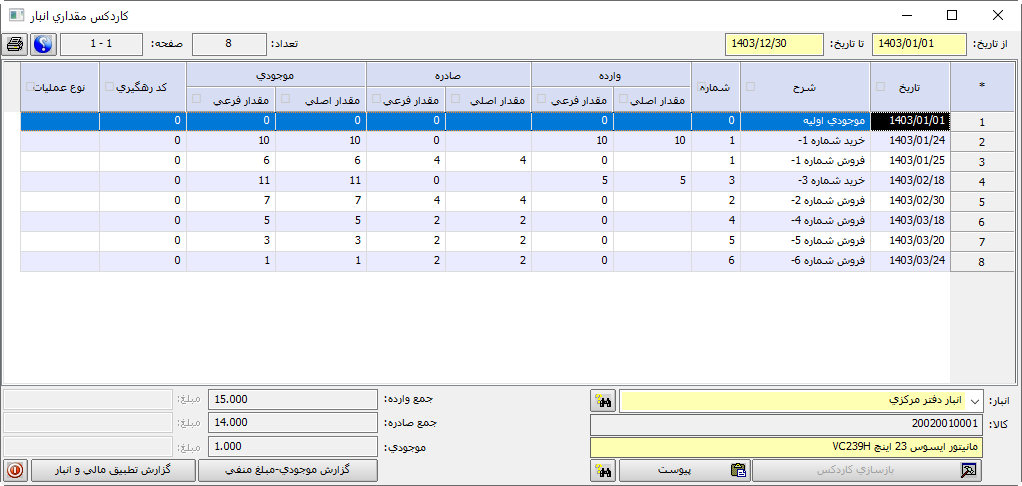Click the date cell 1403/01/25
Image resolution: width=1022 pixels, height=486 pixels.
tap(910, 162)
